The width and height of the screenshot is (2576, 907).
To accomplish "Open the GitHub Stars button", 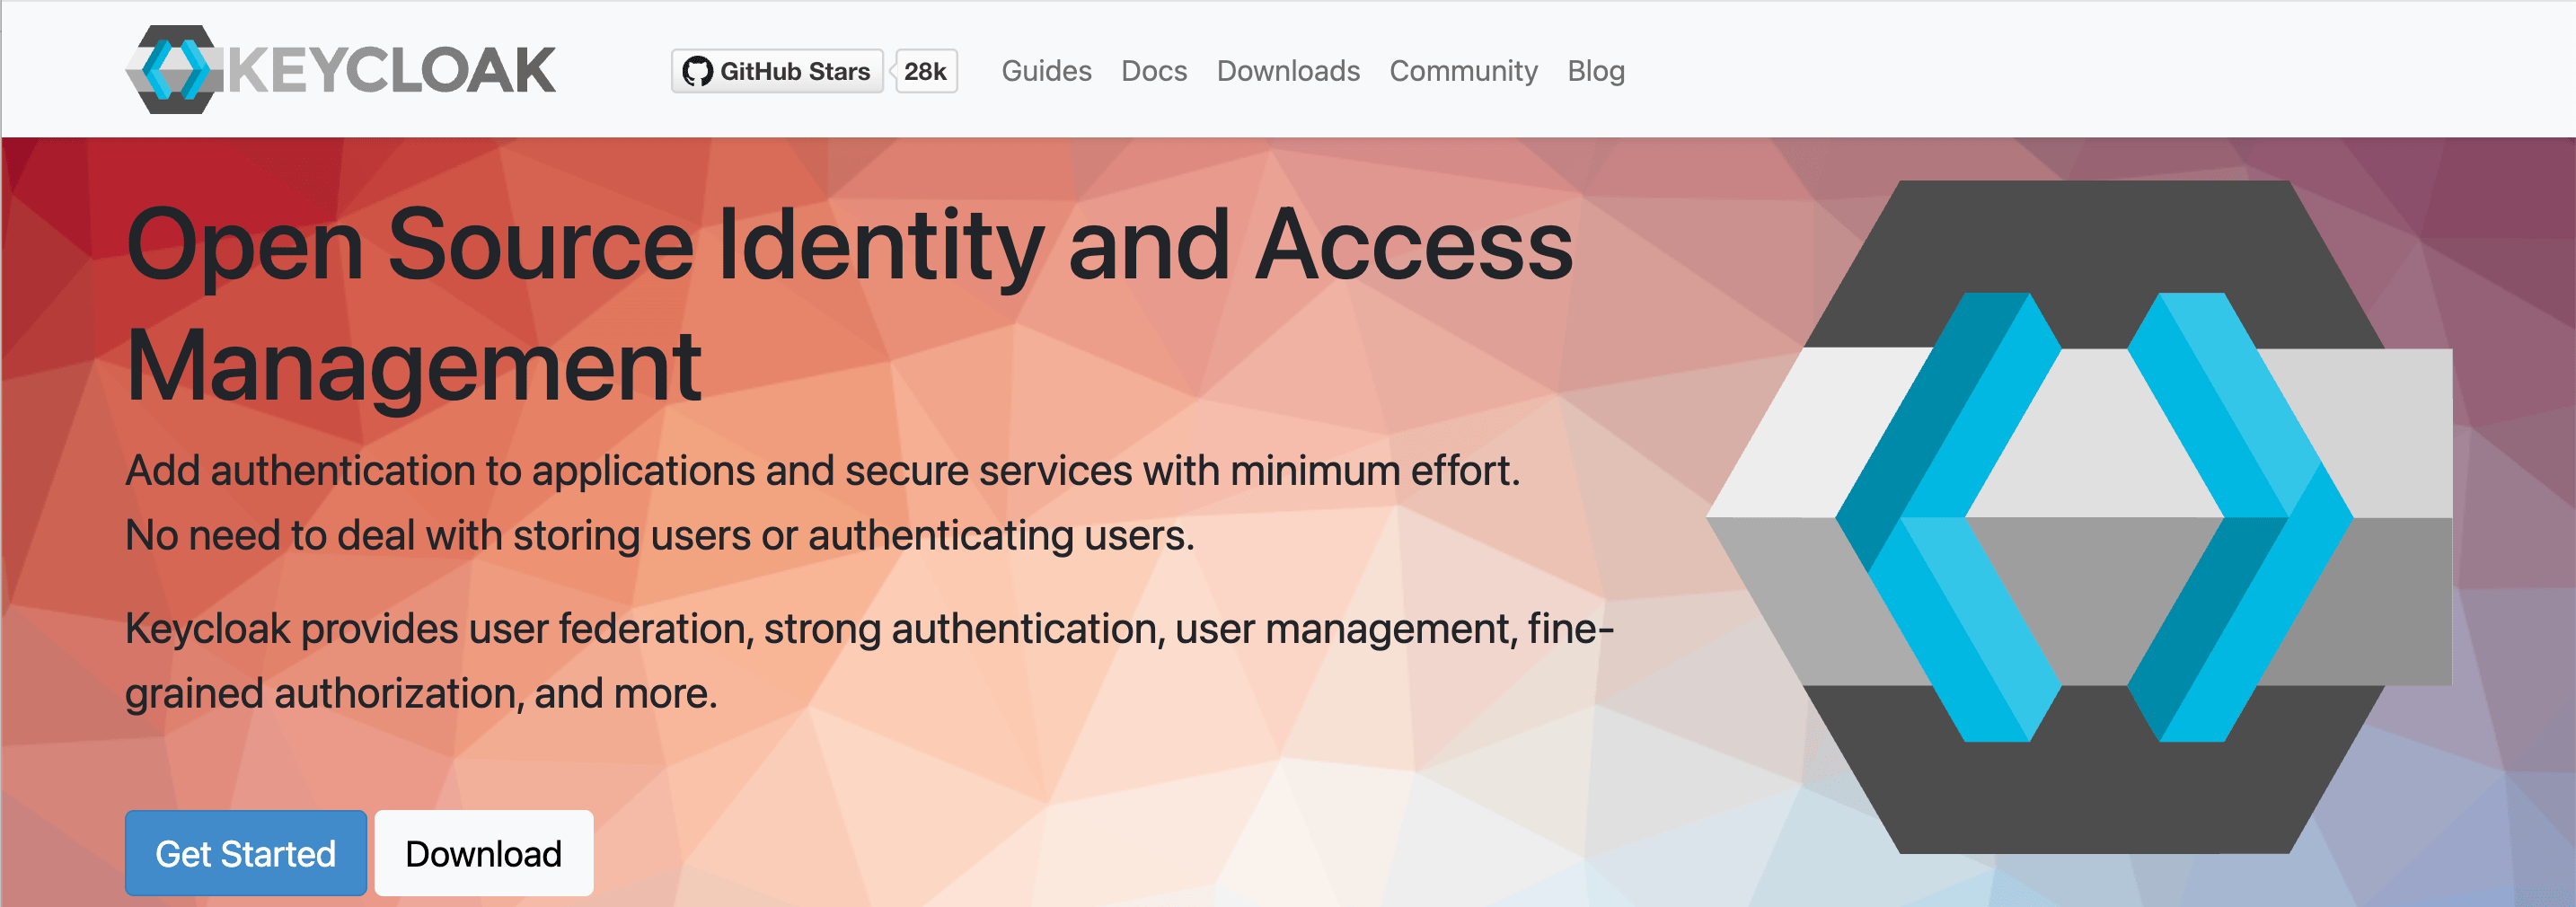I will pyautogui.click(x=778, y=72).
